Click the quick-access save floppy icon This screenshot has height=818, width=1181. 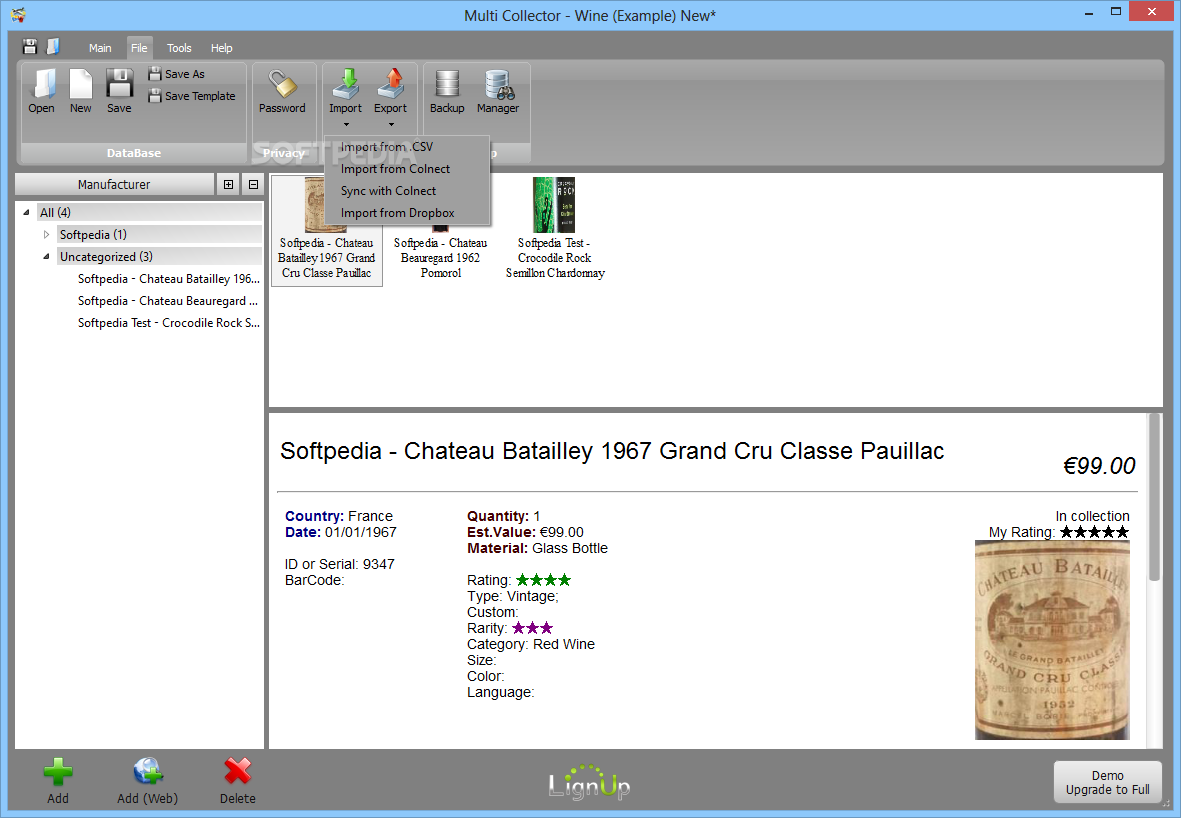[x=29, y=47]
